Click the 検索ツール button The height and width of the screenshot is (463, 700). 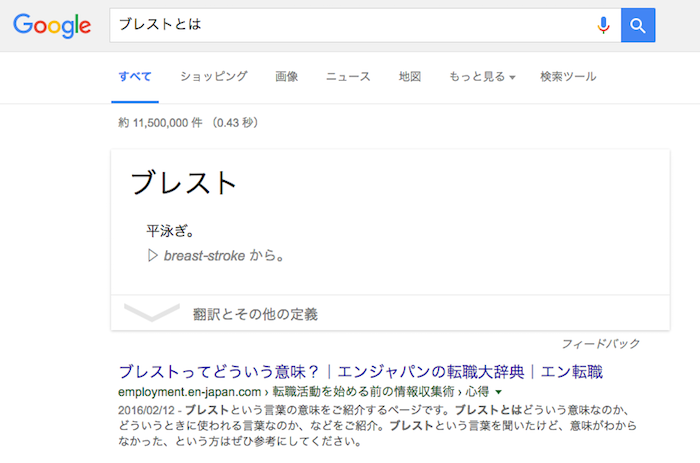click(x=568, y=77)
